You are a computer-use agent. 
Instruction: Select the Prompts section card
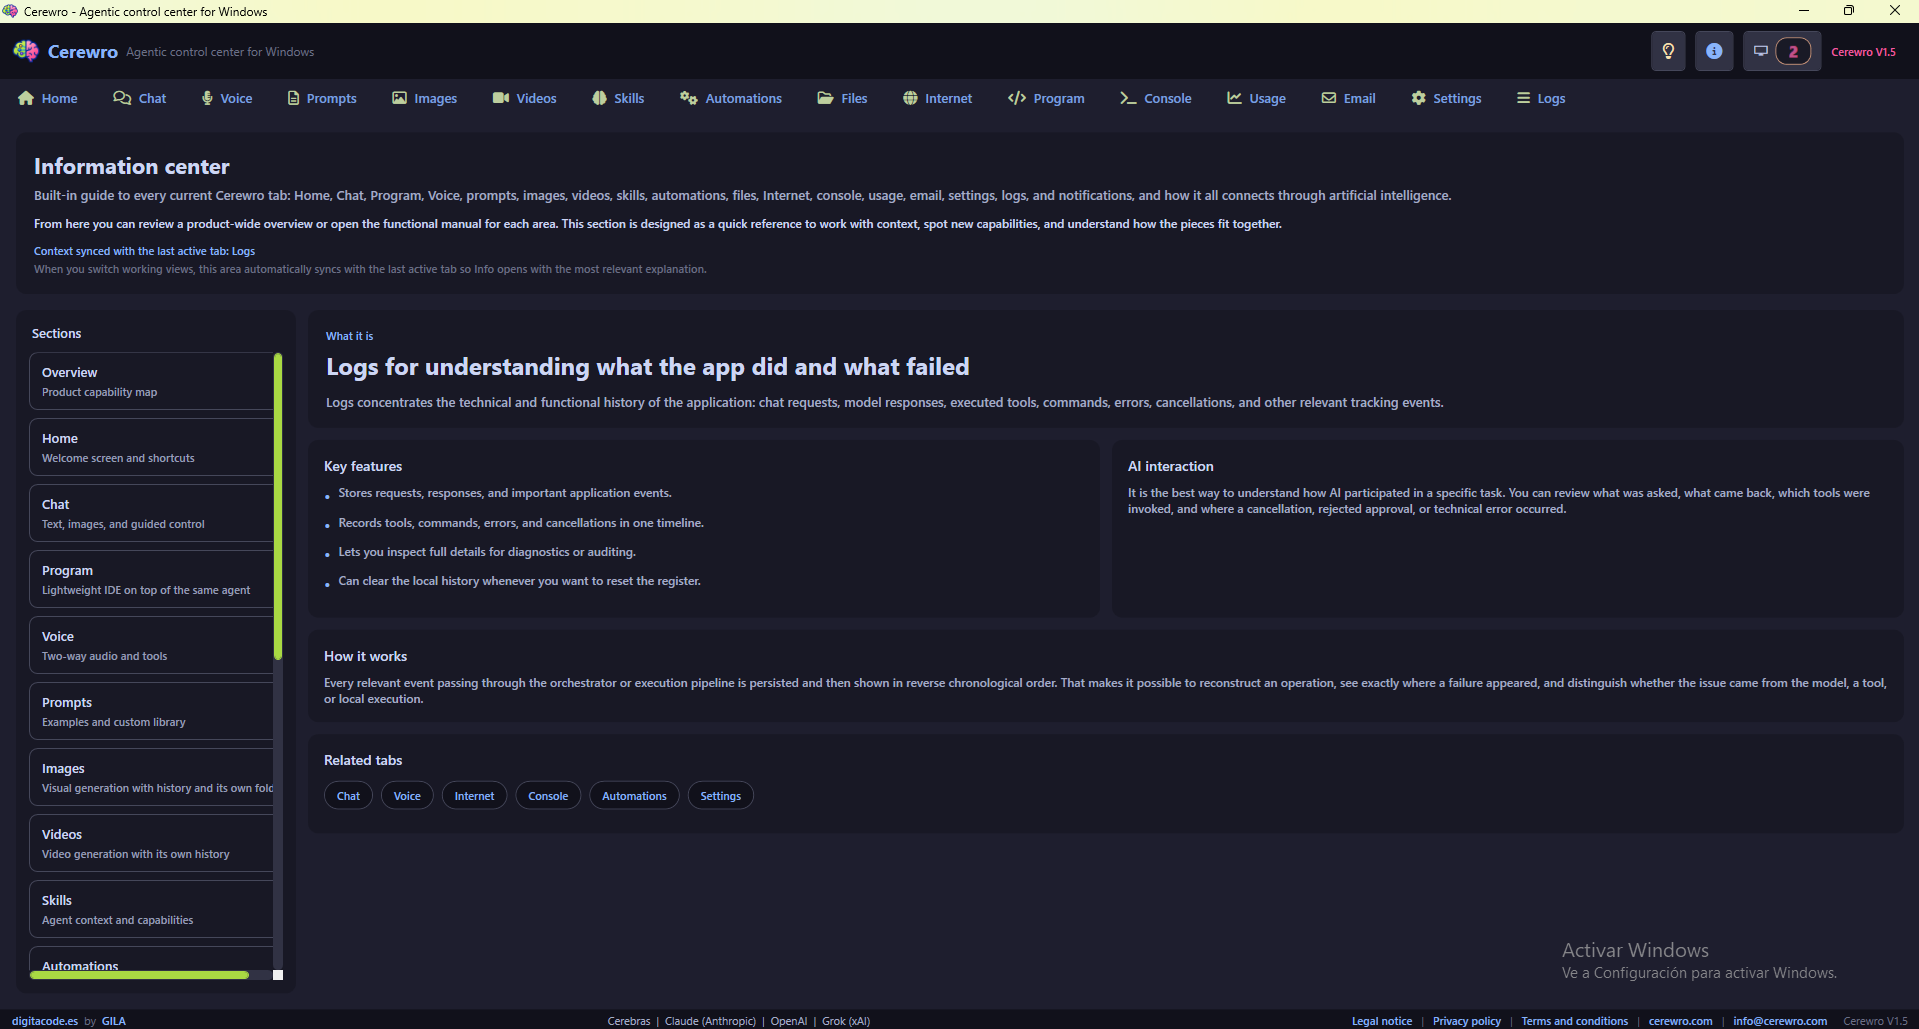pos(151,711)
